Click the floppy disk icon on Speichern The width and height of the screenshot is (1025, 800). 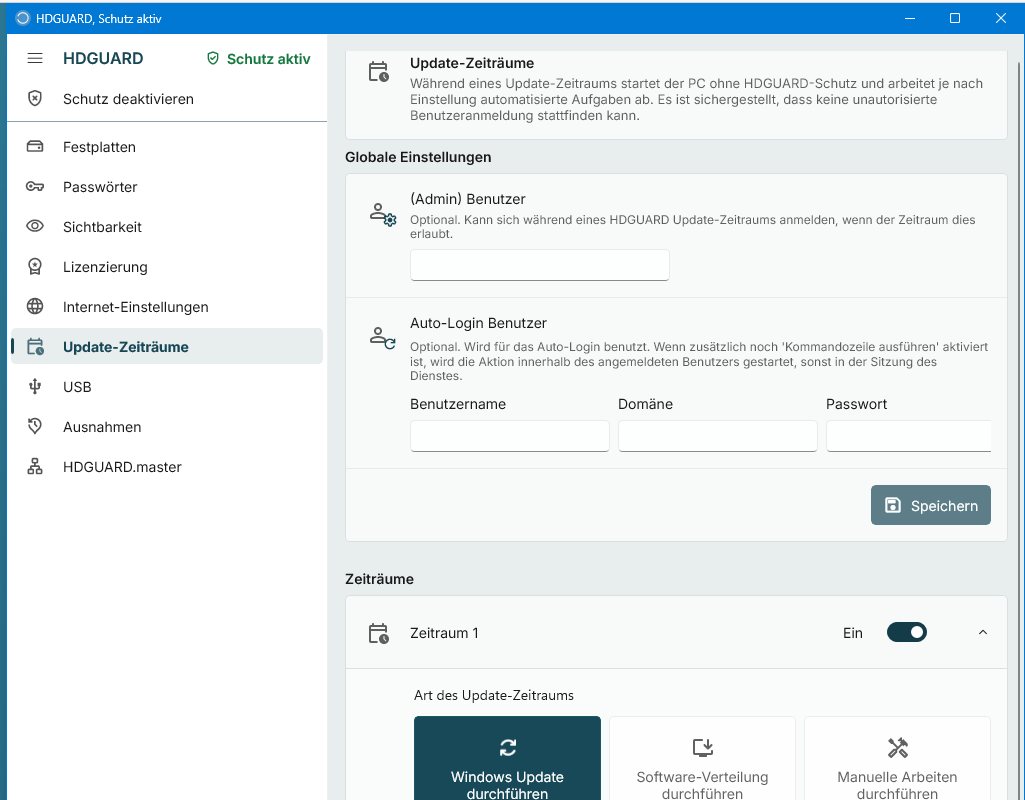click(x=892, y=505)
